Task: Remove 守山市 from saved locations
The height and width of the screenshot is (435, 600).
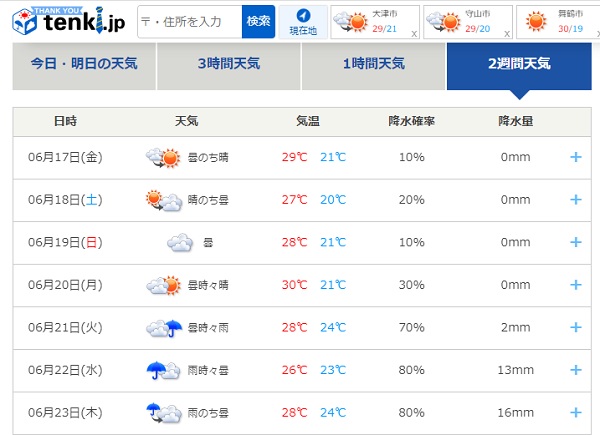Action: (x=506, y=32)
